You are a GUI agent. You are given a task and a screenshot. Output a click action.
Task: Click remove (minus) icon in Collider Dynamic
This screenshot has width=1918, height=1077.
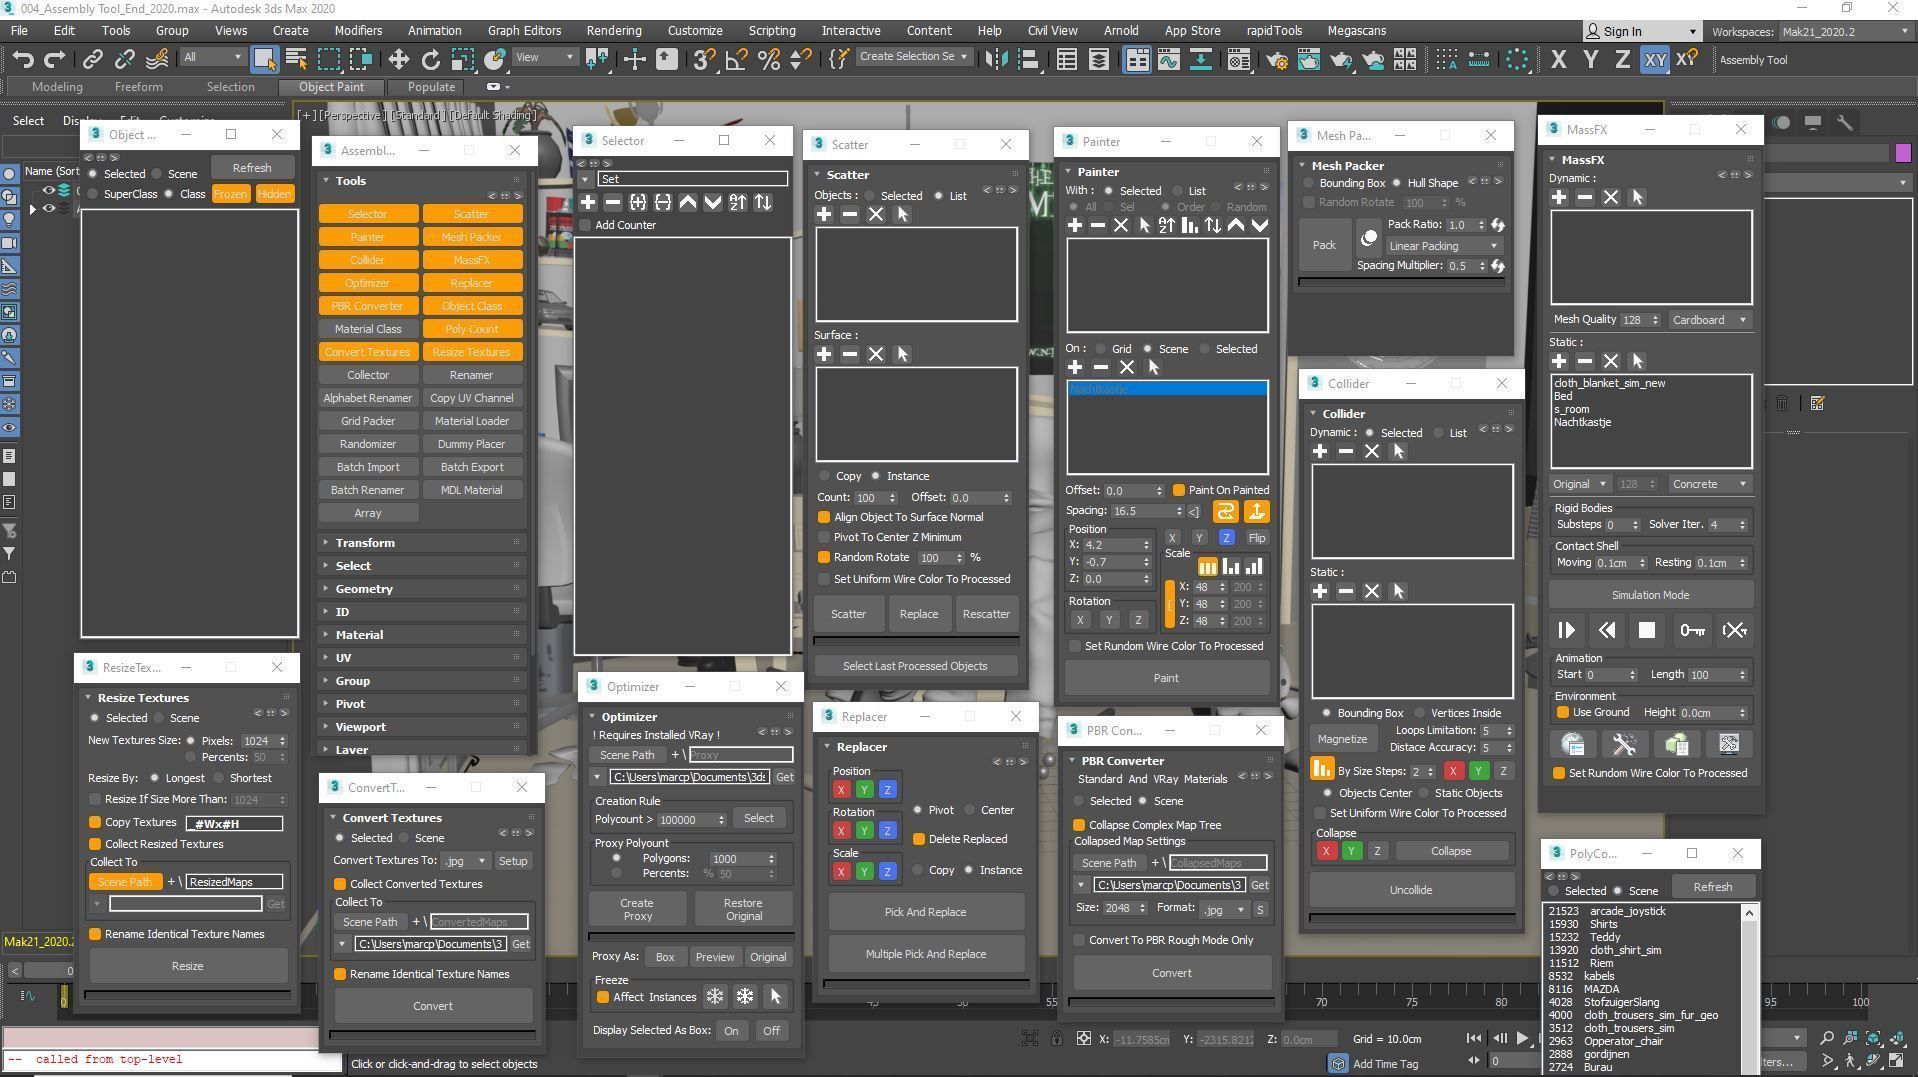1346,451
